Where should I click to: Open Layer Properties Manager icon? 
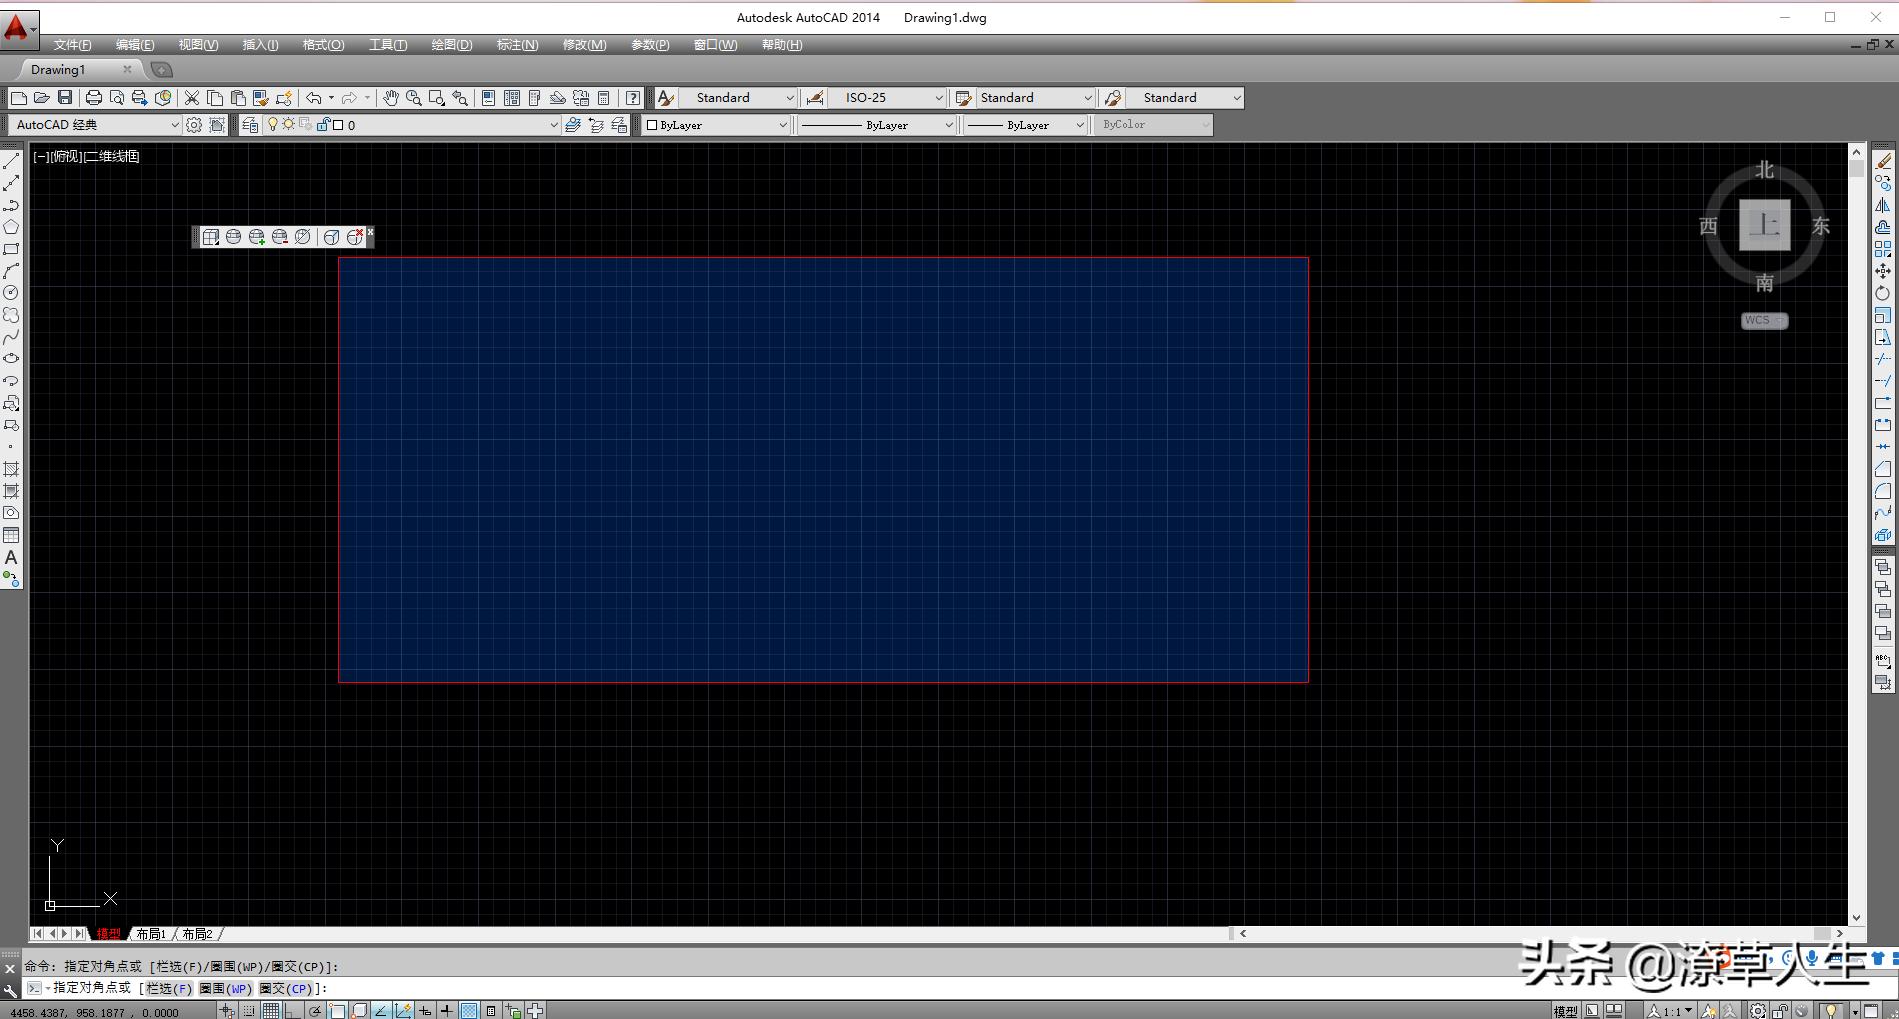pyautogui.click(x=250, y=125)
